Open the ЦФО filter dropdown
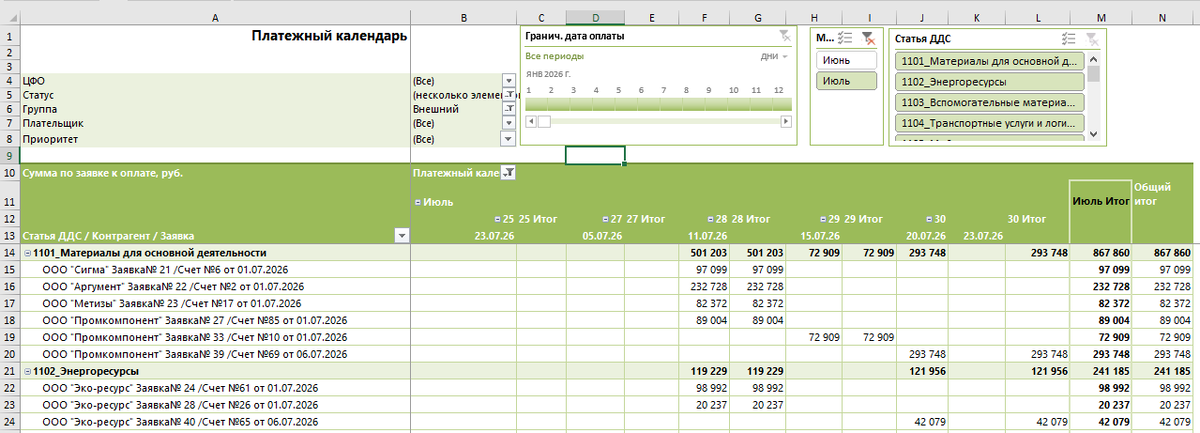1200x433 pixels. 508,81
